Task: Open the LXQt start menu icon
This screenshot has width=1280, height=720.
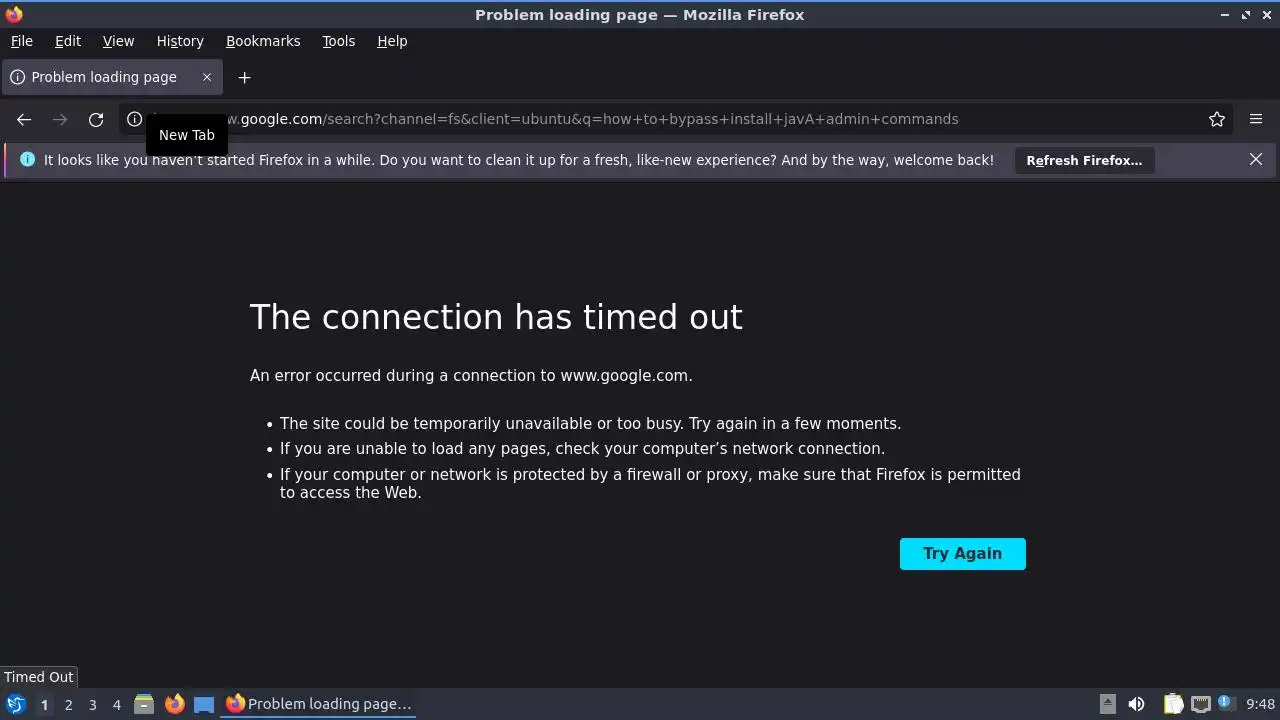Action: tap(16, 704)
